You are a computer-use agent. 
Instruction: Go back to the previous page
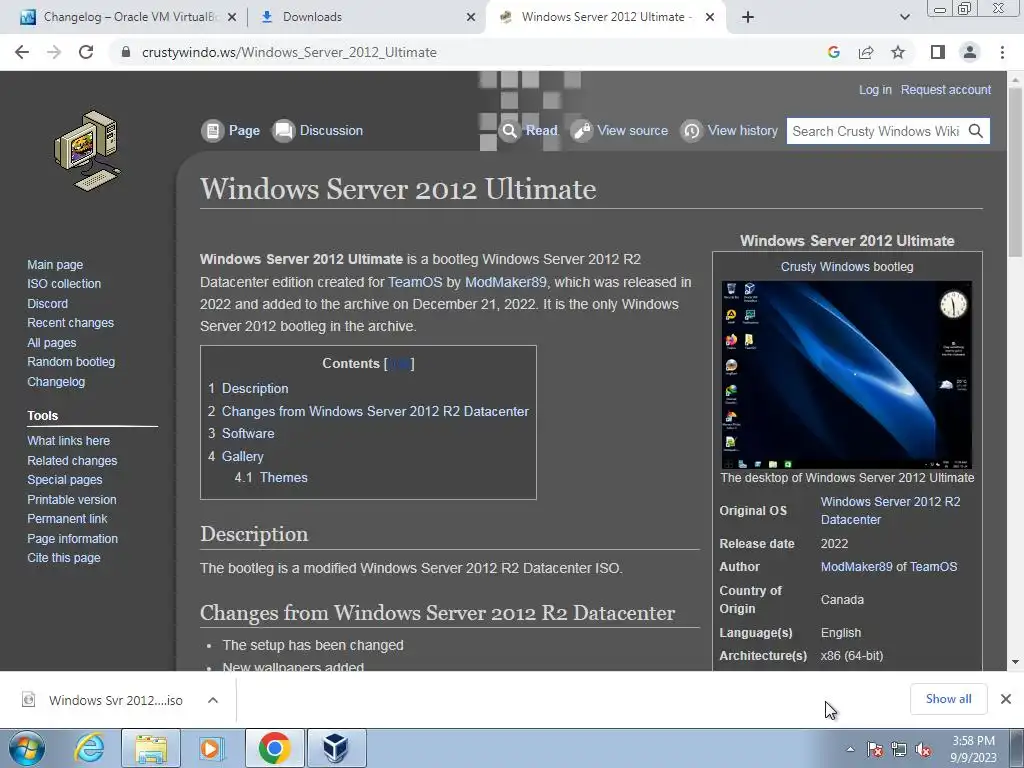(22, 52)
